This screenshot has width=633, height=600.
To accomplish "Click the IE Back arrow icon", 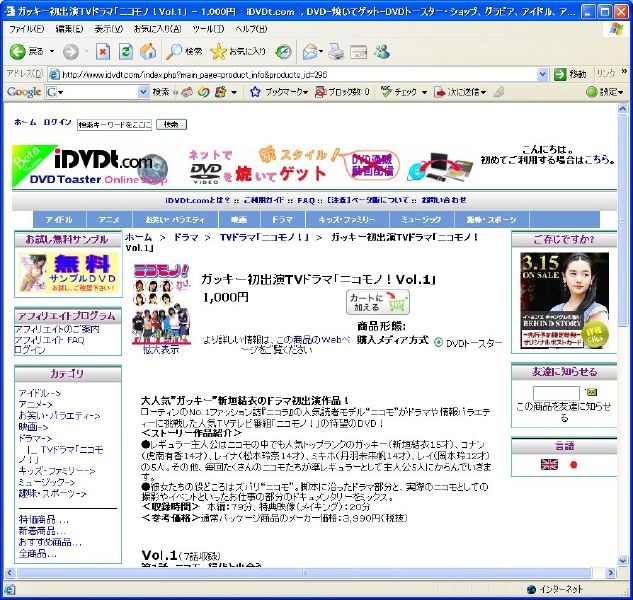I will click(17, 52).
